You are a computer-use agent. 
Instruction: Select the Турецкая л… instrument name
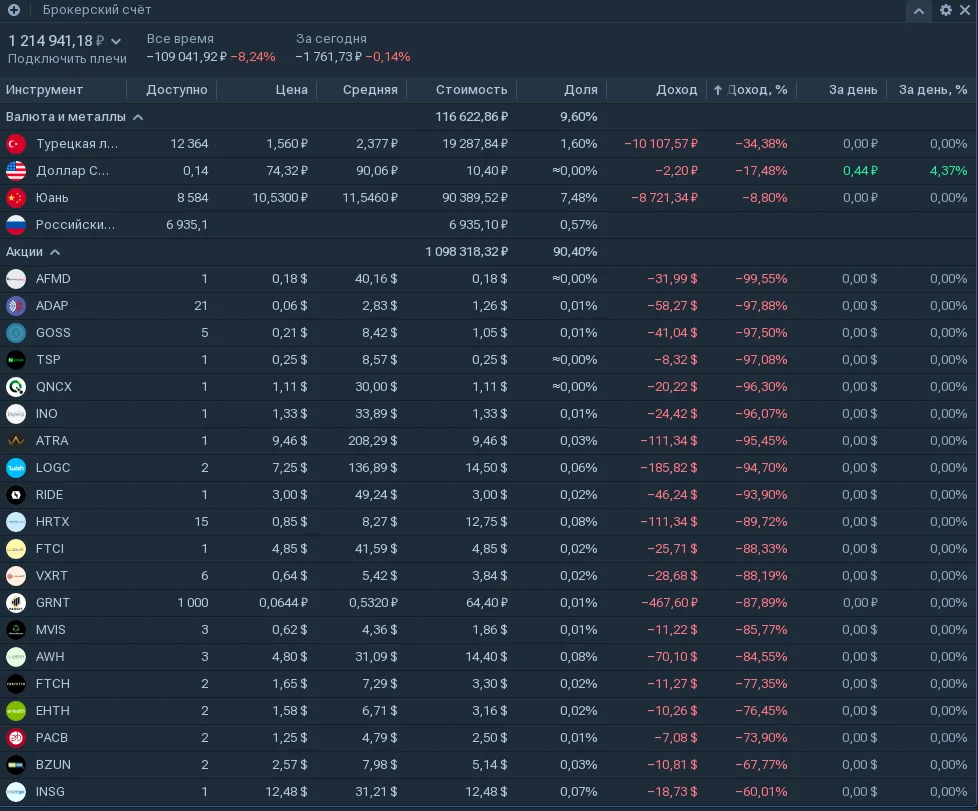click(77, 144)
